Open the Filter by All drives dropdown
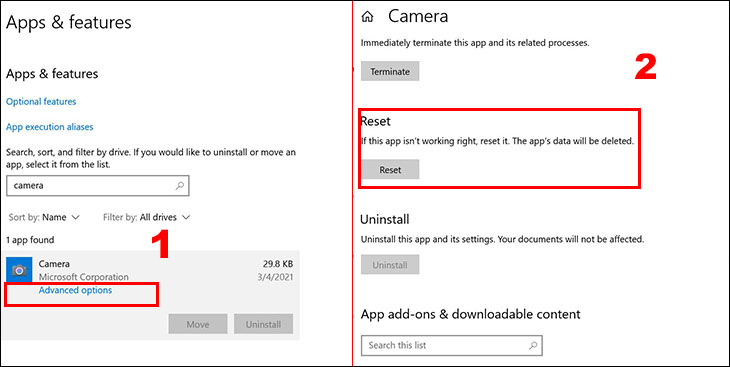The image size is (730, 367). click(147, 217)
